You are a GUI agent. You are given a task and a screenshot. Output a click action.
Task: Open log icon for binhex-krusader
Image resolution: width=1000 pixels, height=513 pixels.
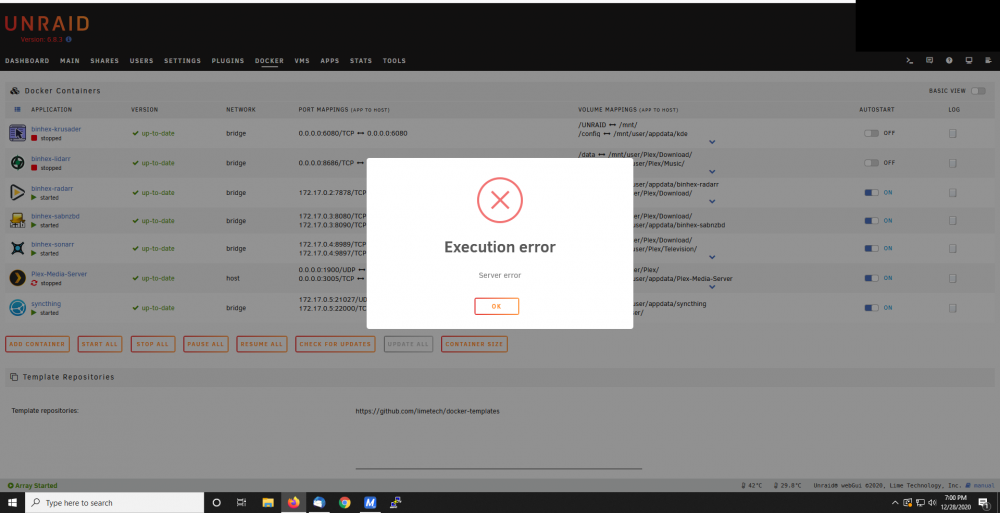point(953,133)
